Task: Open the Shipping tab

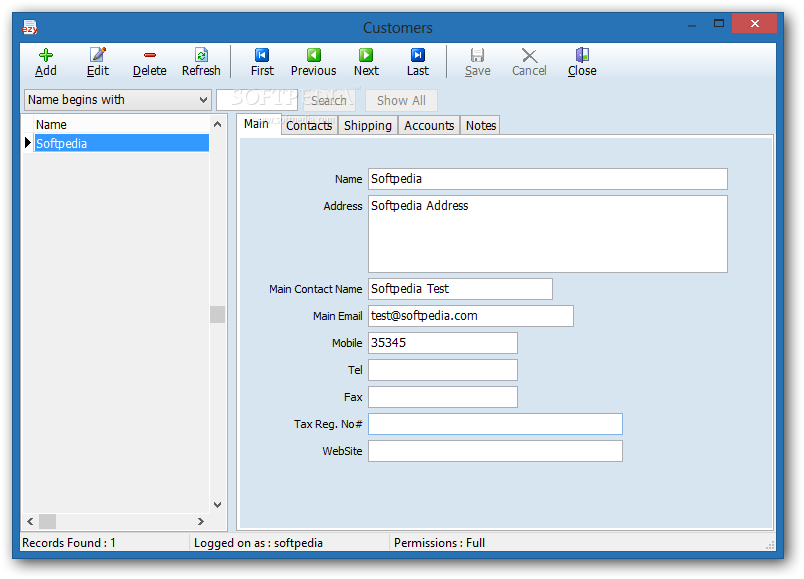Action: click(368, 126)
